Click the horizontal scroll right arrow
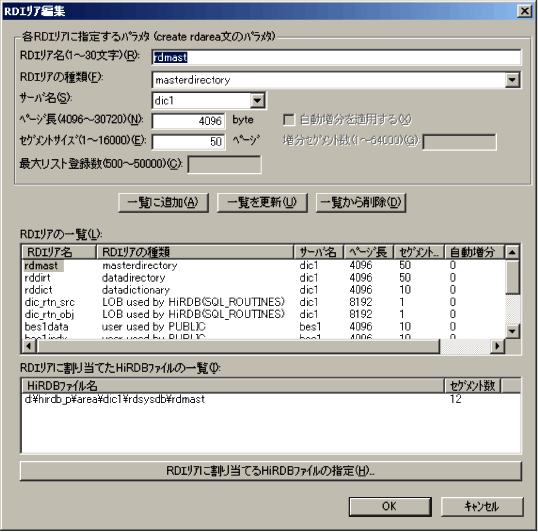 (497, 346)
